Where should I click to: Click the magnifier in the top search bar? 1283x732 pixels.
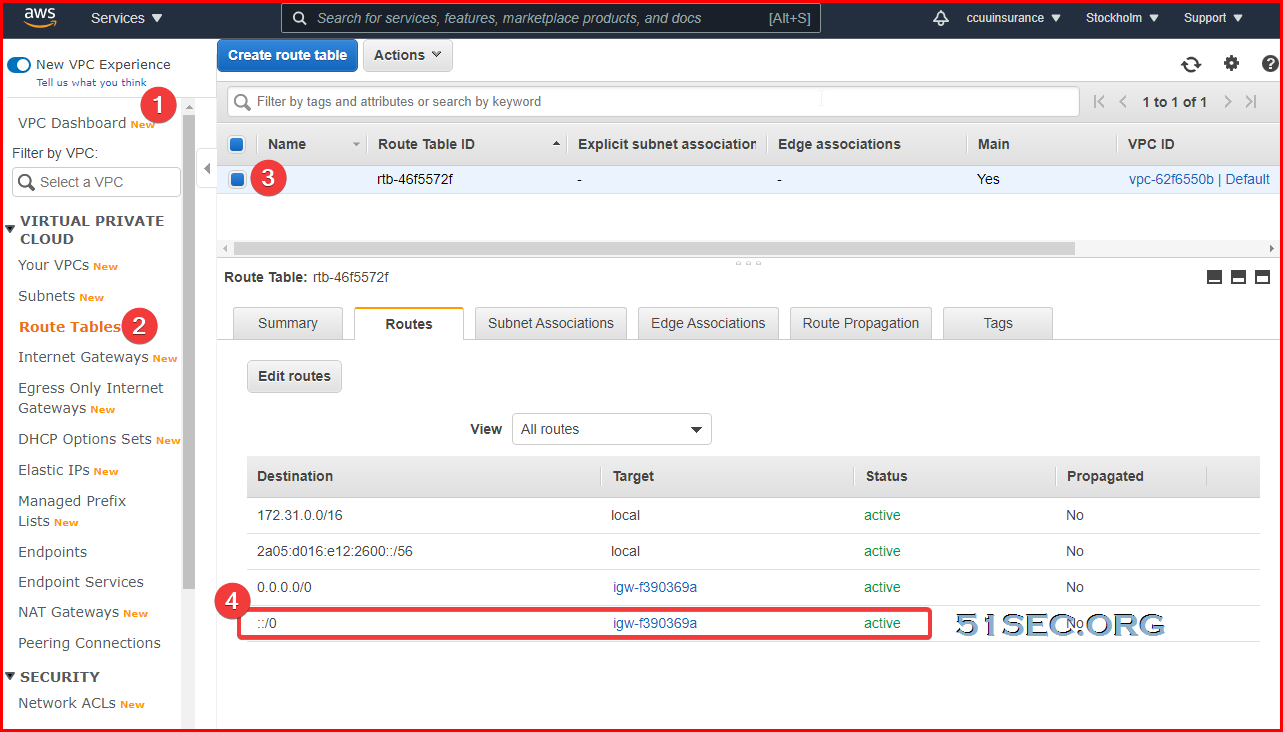[x=300, y=18]
